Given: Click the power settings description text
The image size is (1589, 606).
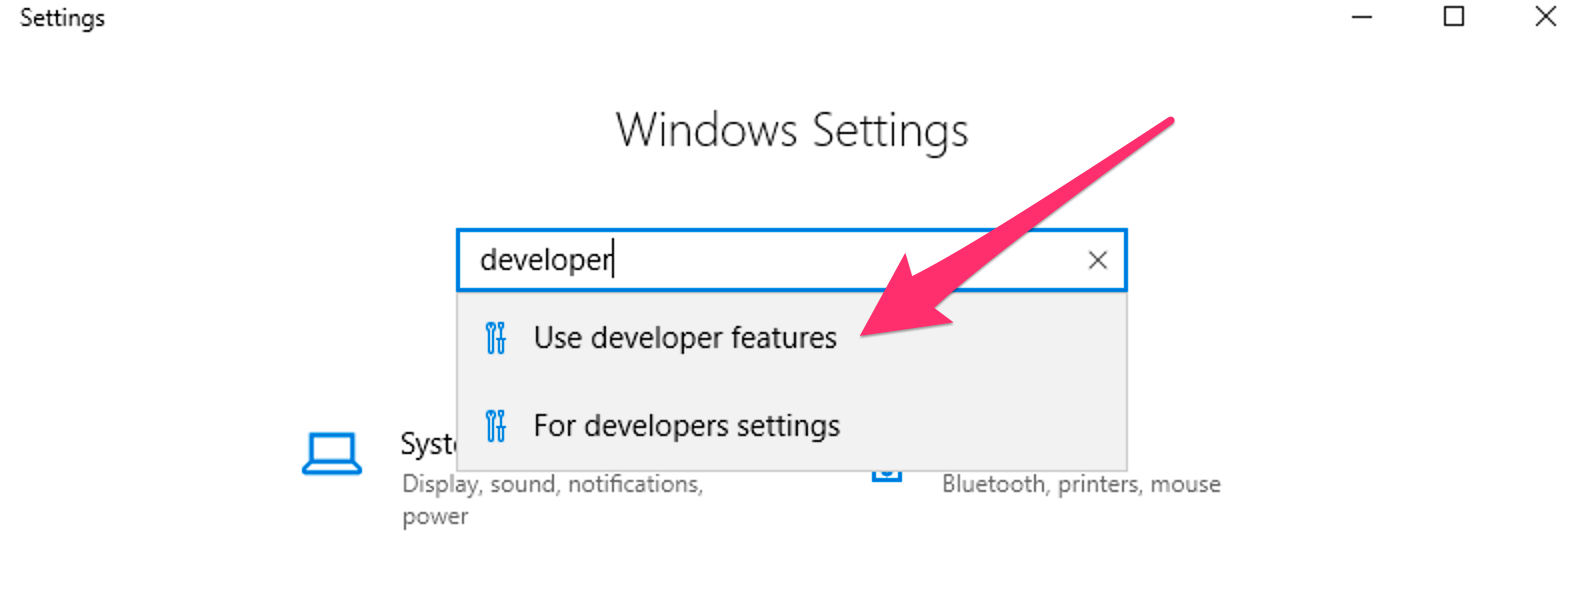Looking at the screenshot, I should coord(433,516).
